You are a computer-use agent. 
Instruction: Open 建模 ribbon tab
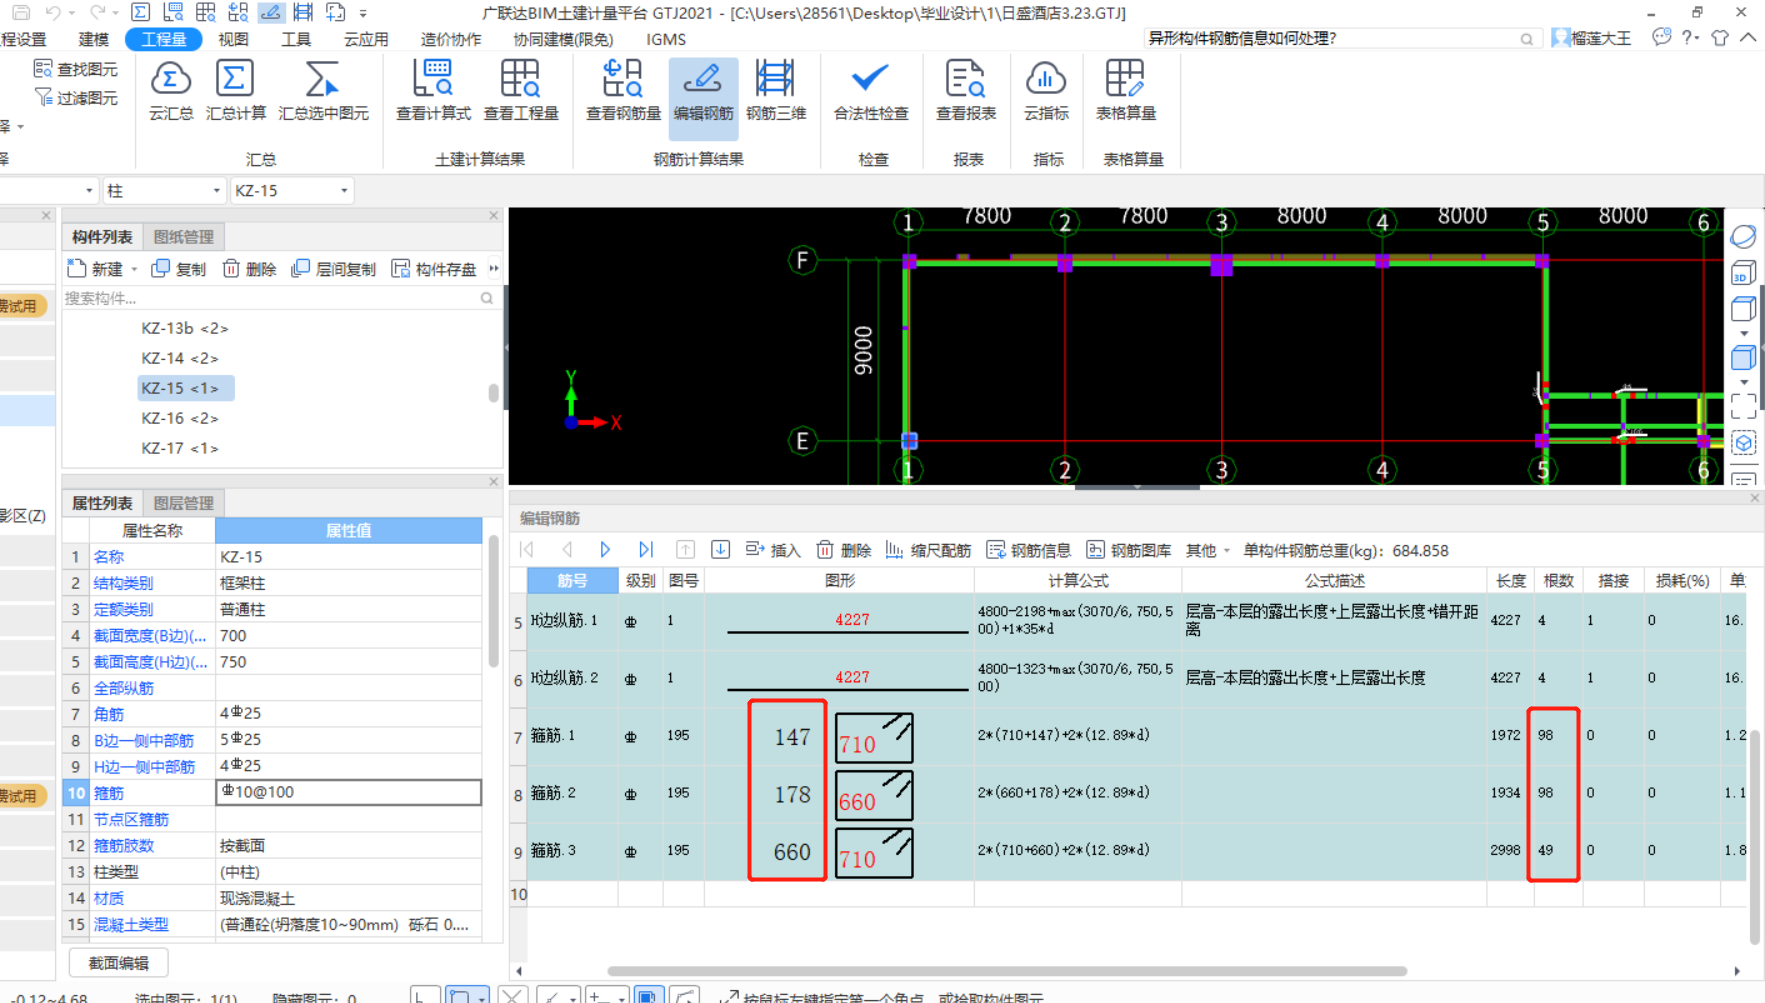point(93,39)
